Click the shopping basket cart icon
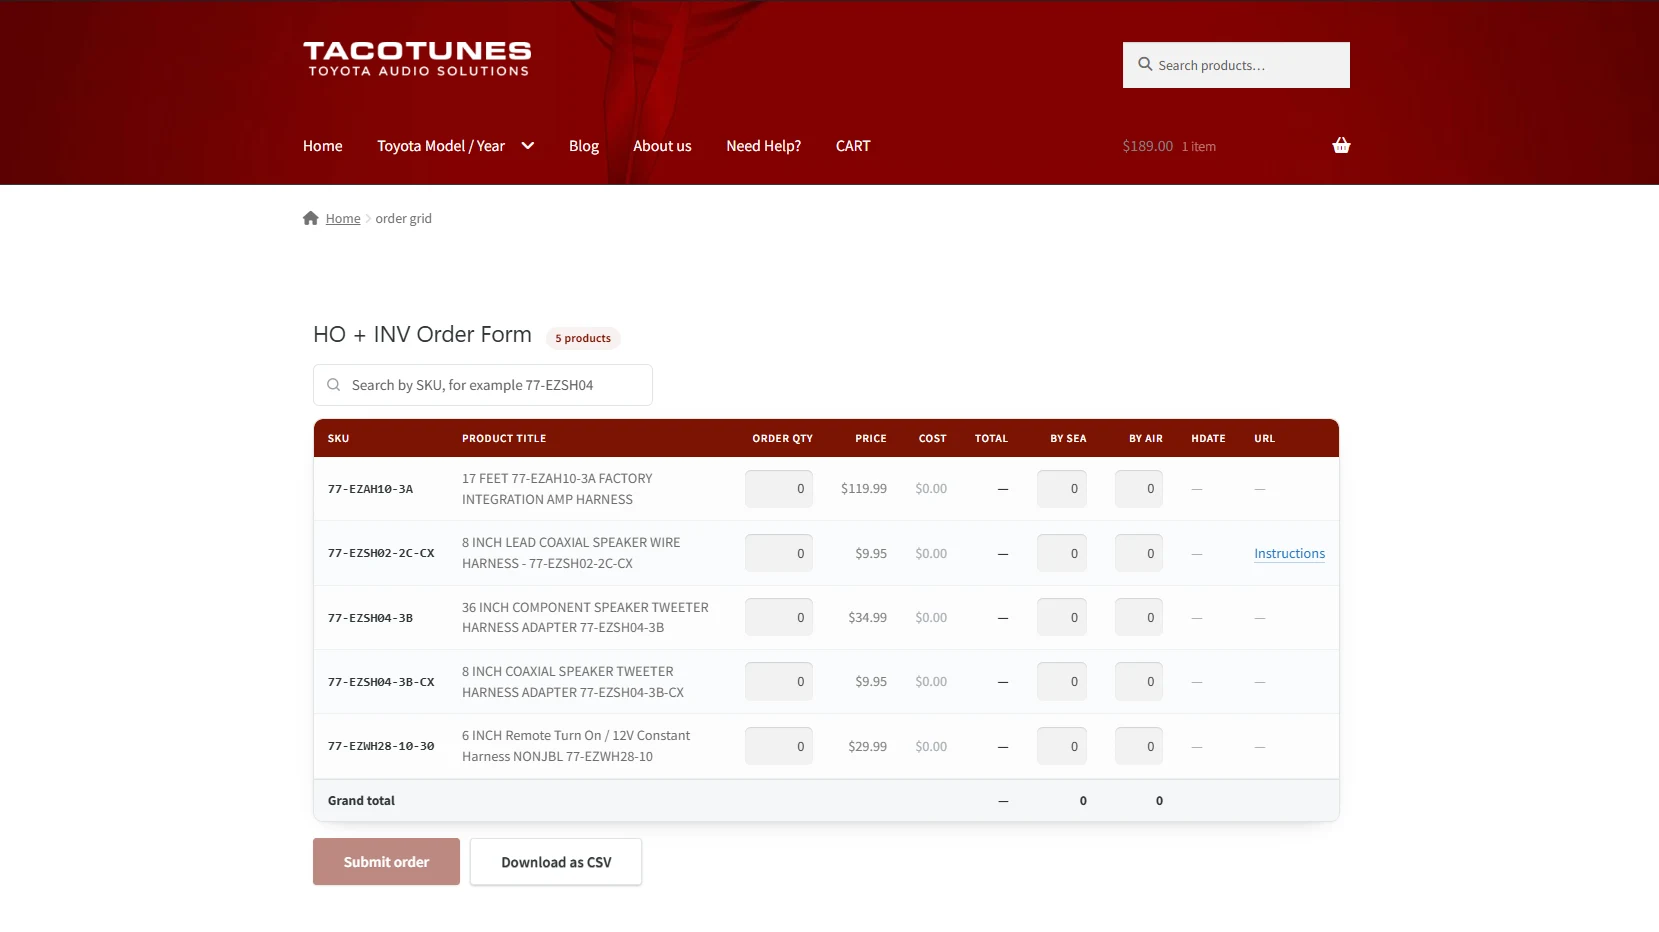 (x=1341, y=146)
